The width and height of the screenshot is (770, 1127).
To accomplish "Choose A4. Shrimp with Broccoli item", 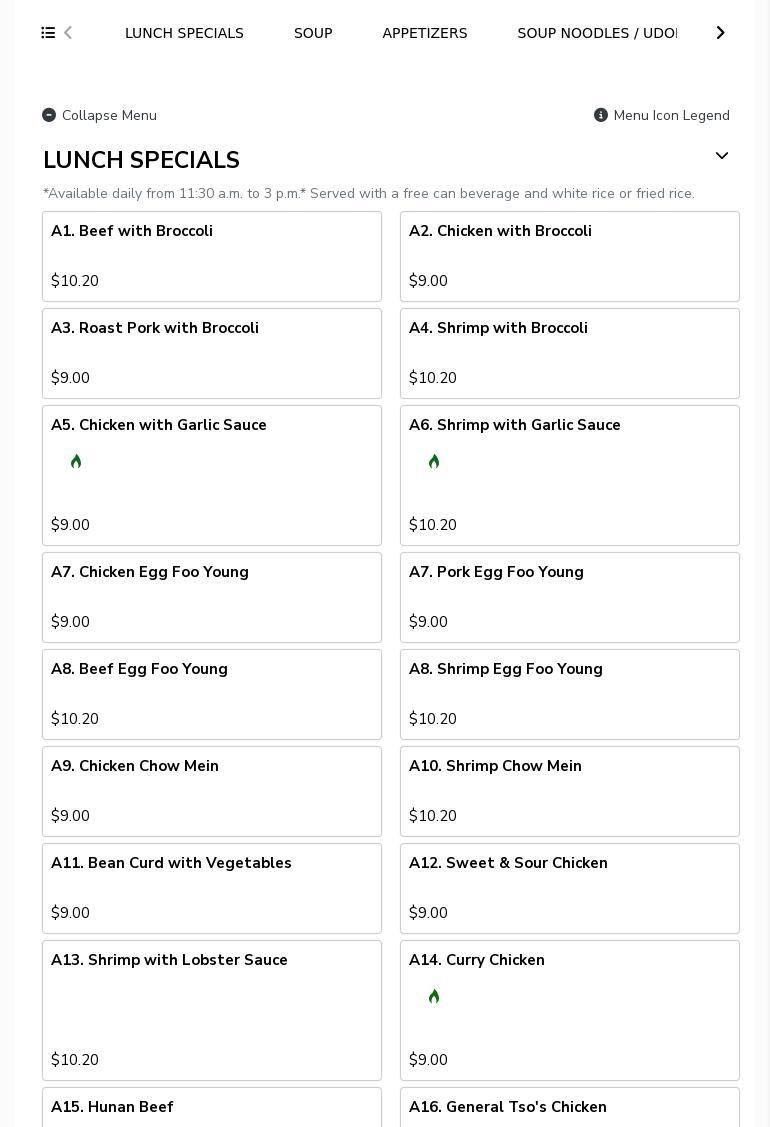I will pyautogui.click(x=570, y=353).
